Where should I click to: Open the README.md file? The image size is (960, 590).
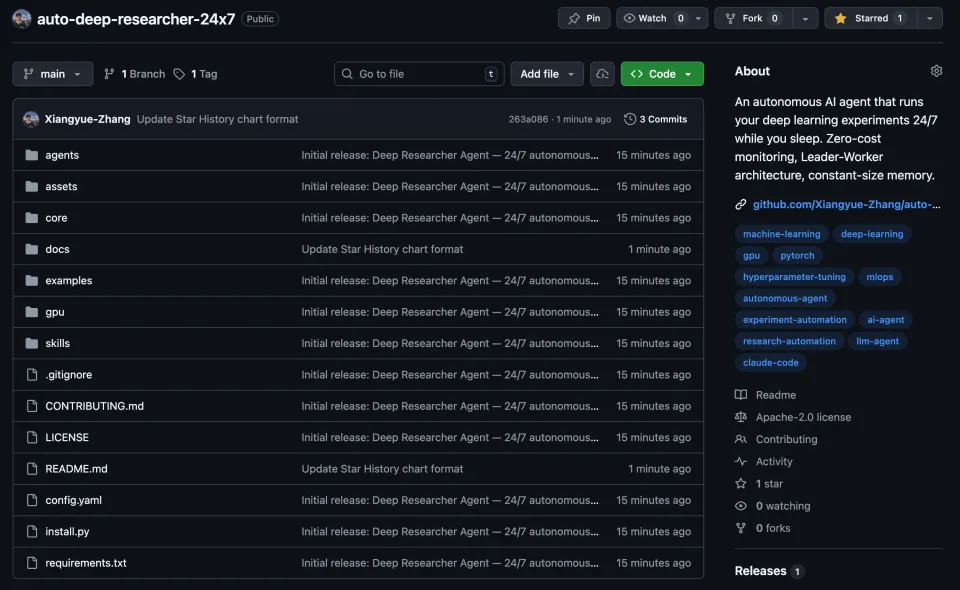point(76,469)
